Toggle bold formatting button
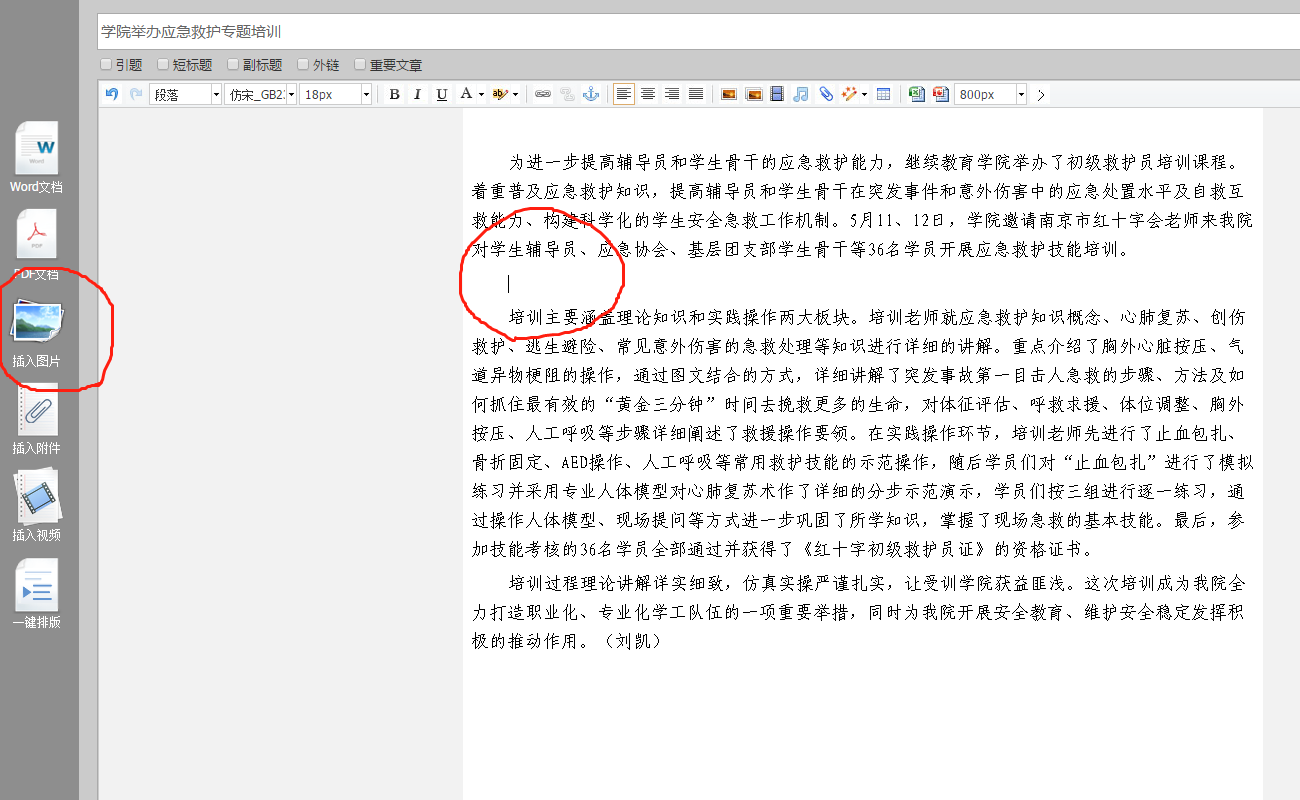 tap(394, 94)
